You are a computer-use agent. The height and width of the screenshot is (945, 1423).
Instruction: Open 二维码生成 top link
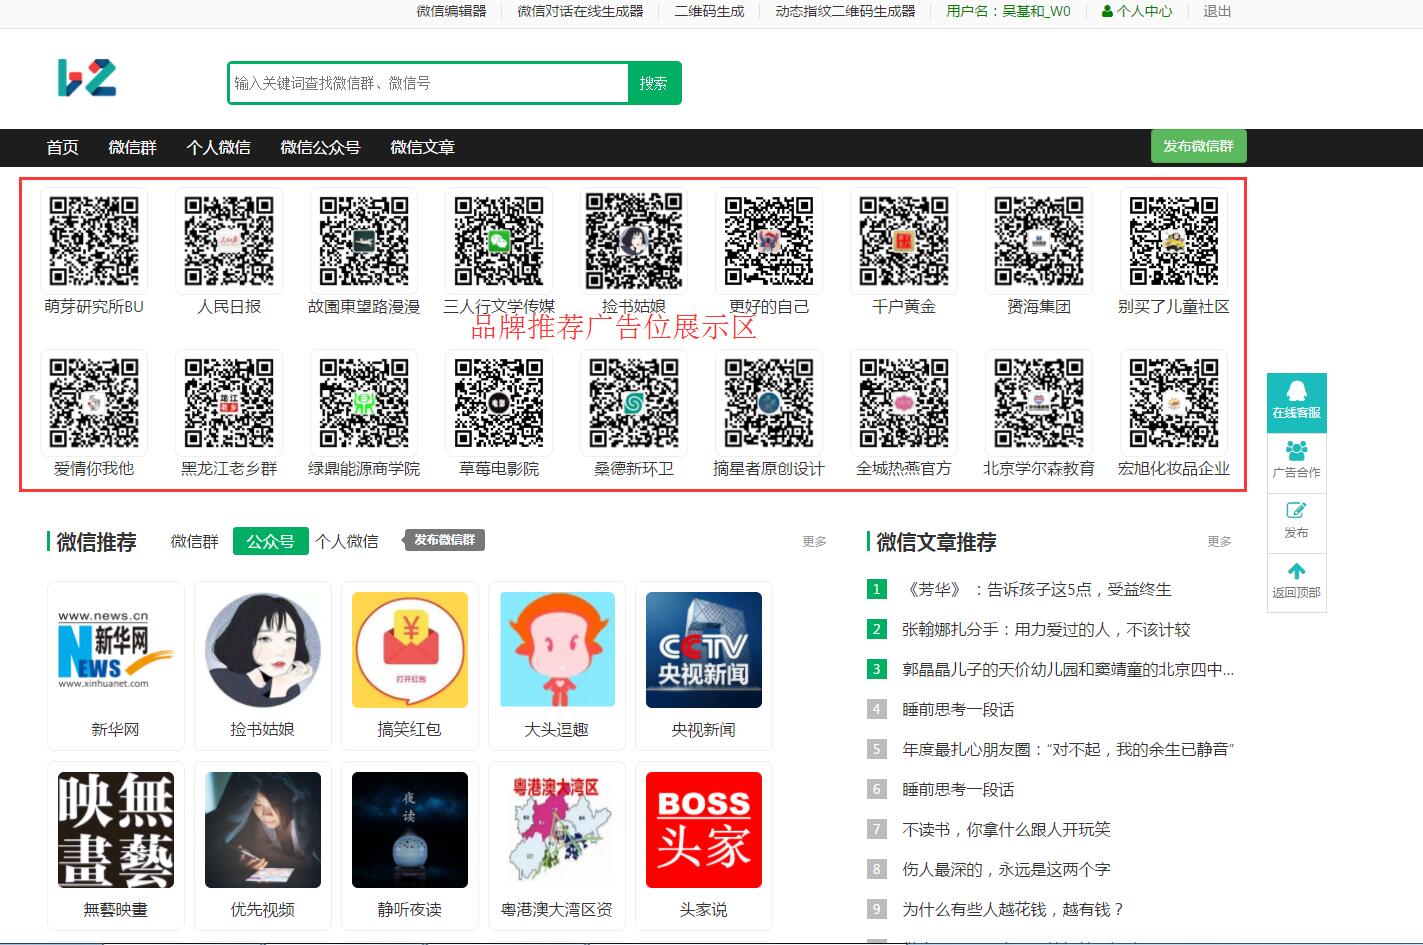point(709,11)
